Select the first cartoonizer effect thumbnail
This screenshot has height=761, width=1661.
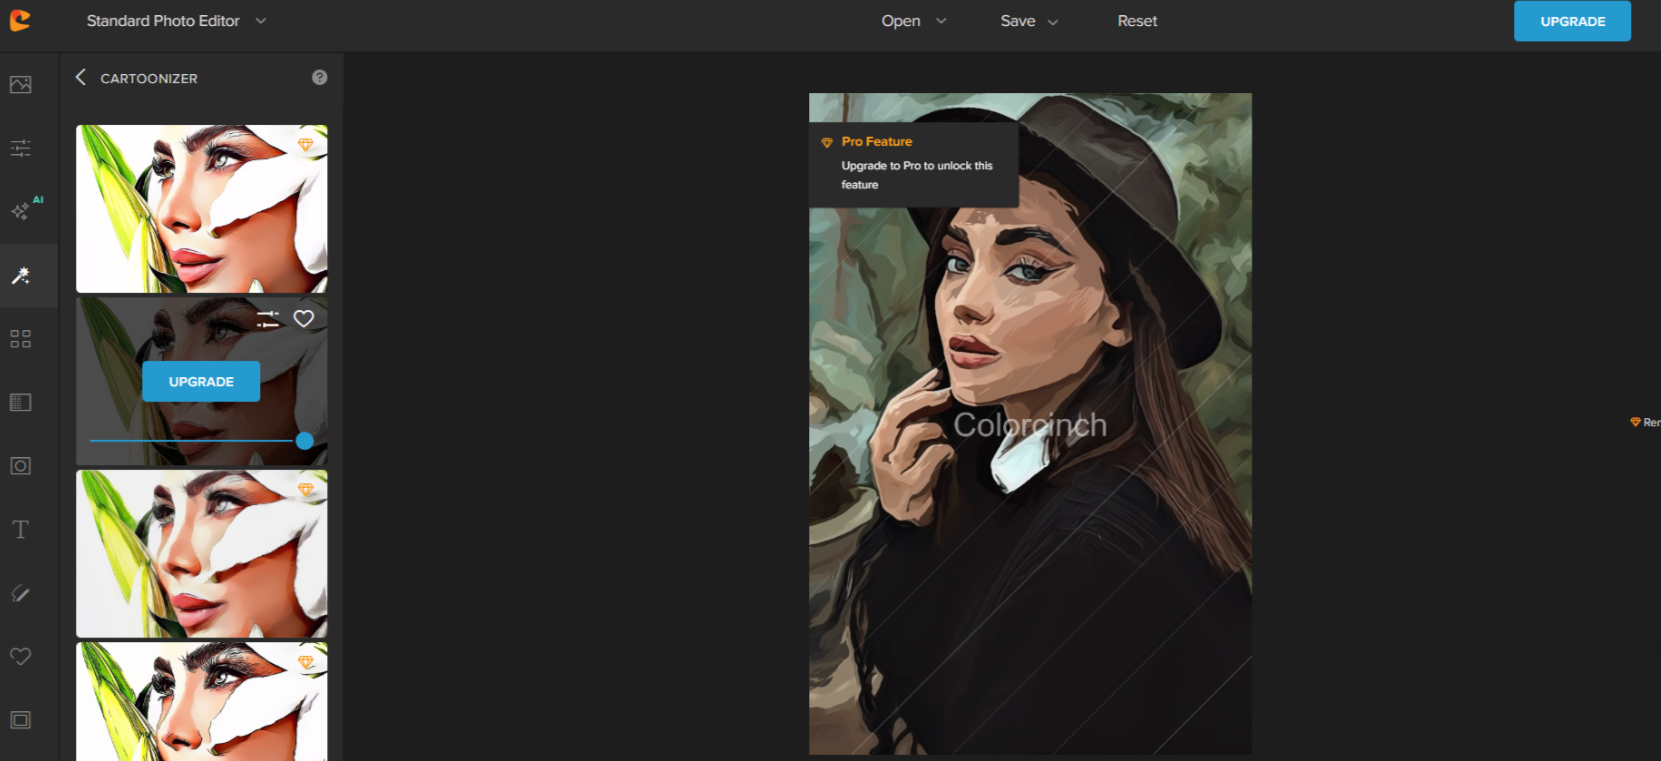click(201, 209)
